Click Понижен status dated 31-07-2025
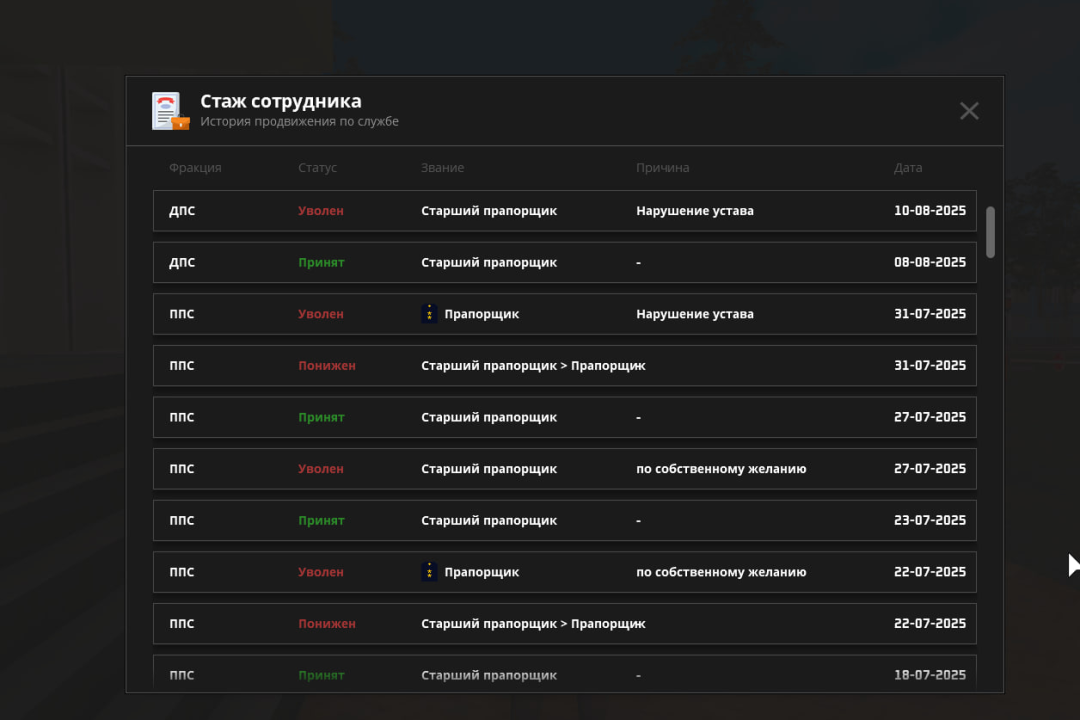Screen dimensions: 1080x720 pyautogui.click(x=326, y=366)
